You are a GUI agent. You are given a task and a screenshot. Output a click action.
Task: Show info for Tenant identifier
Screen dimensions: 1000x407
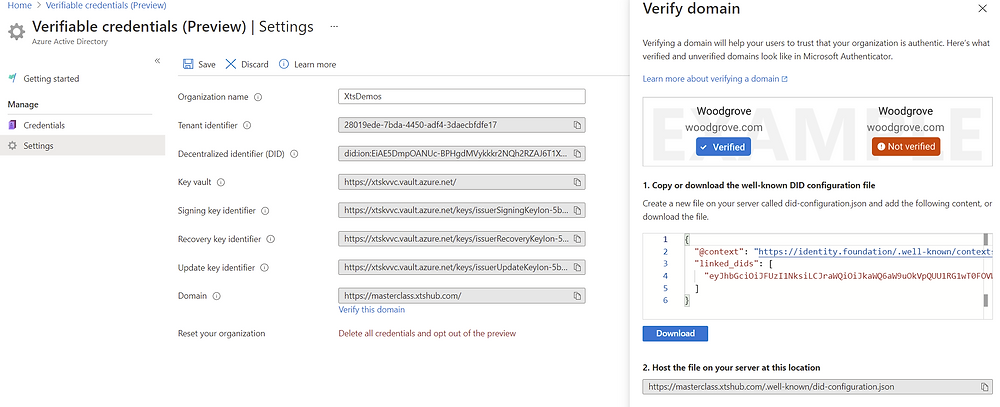[247, 125]
